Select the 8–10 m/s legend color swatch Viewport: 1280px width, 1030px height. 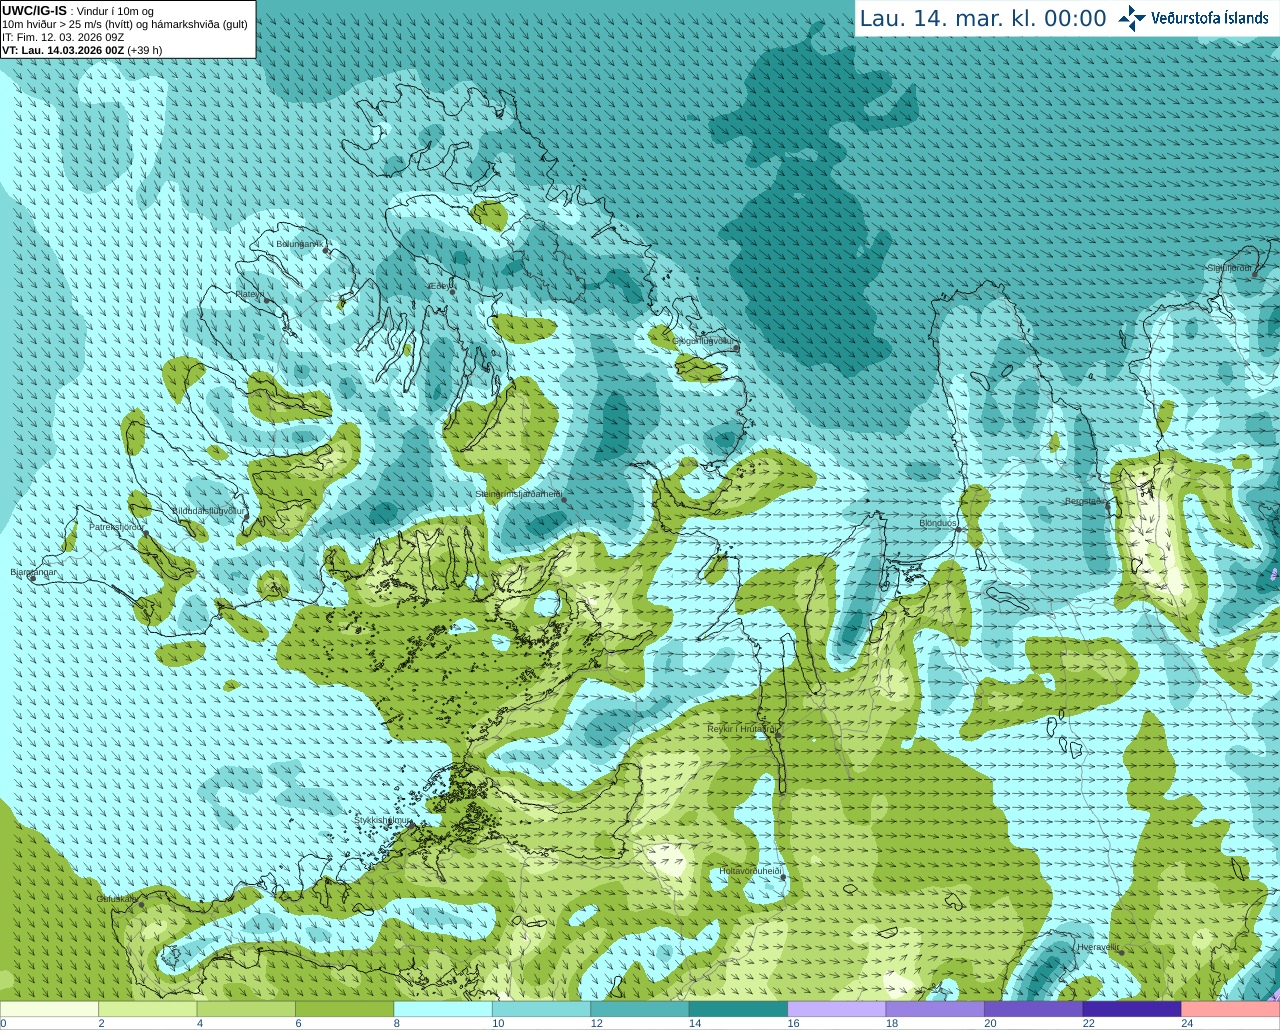443,1009
